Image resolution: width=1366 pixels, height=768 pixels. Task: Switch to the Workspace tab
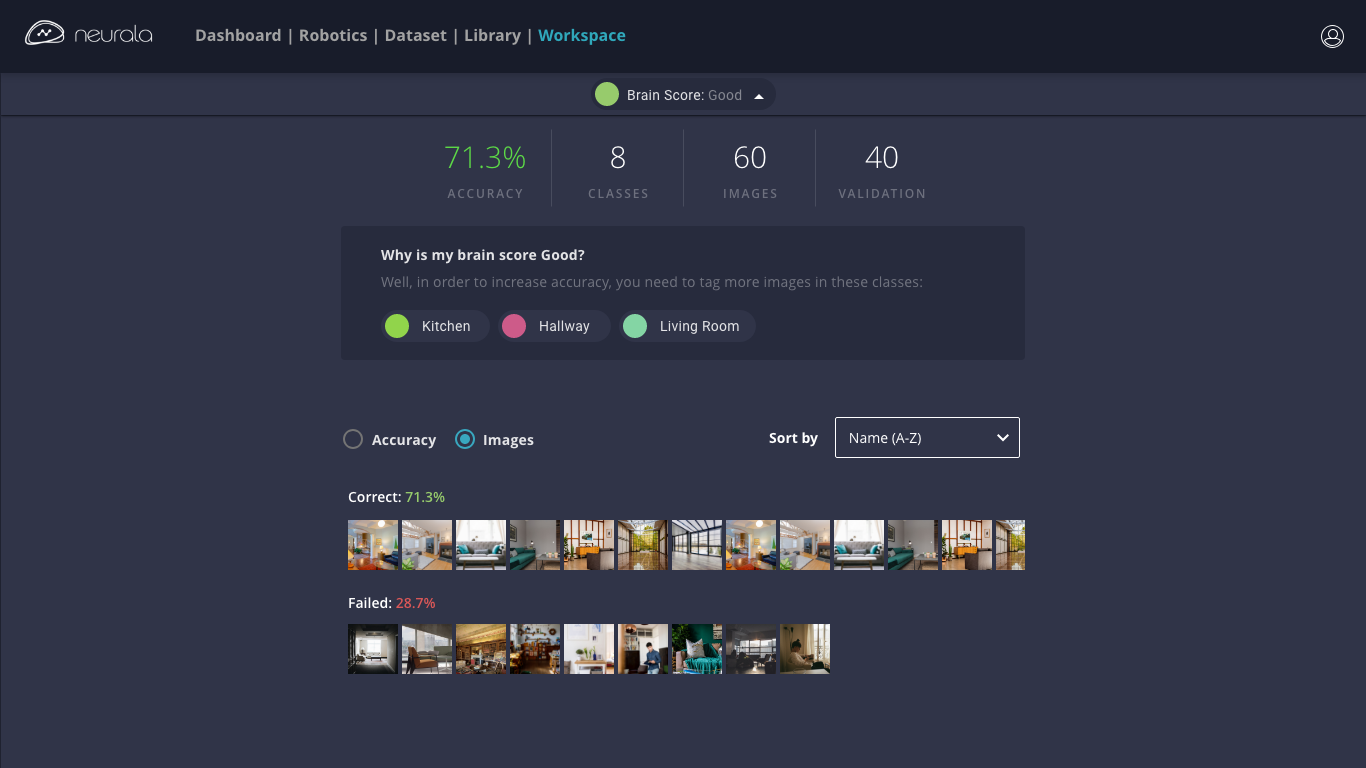[582, 36]
